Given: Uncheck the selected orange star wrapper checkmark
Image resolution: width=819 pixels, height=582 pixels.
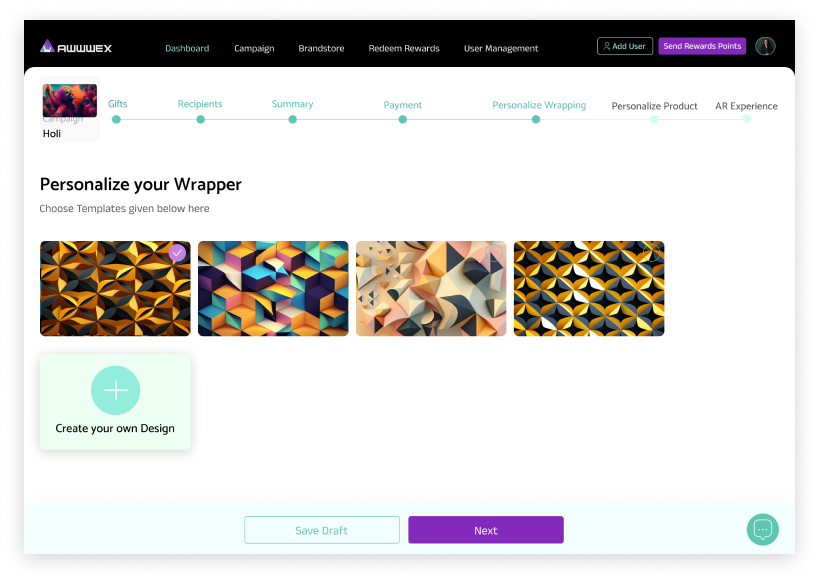Looking at the screenshot, I should 178,253.
